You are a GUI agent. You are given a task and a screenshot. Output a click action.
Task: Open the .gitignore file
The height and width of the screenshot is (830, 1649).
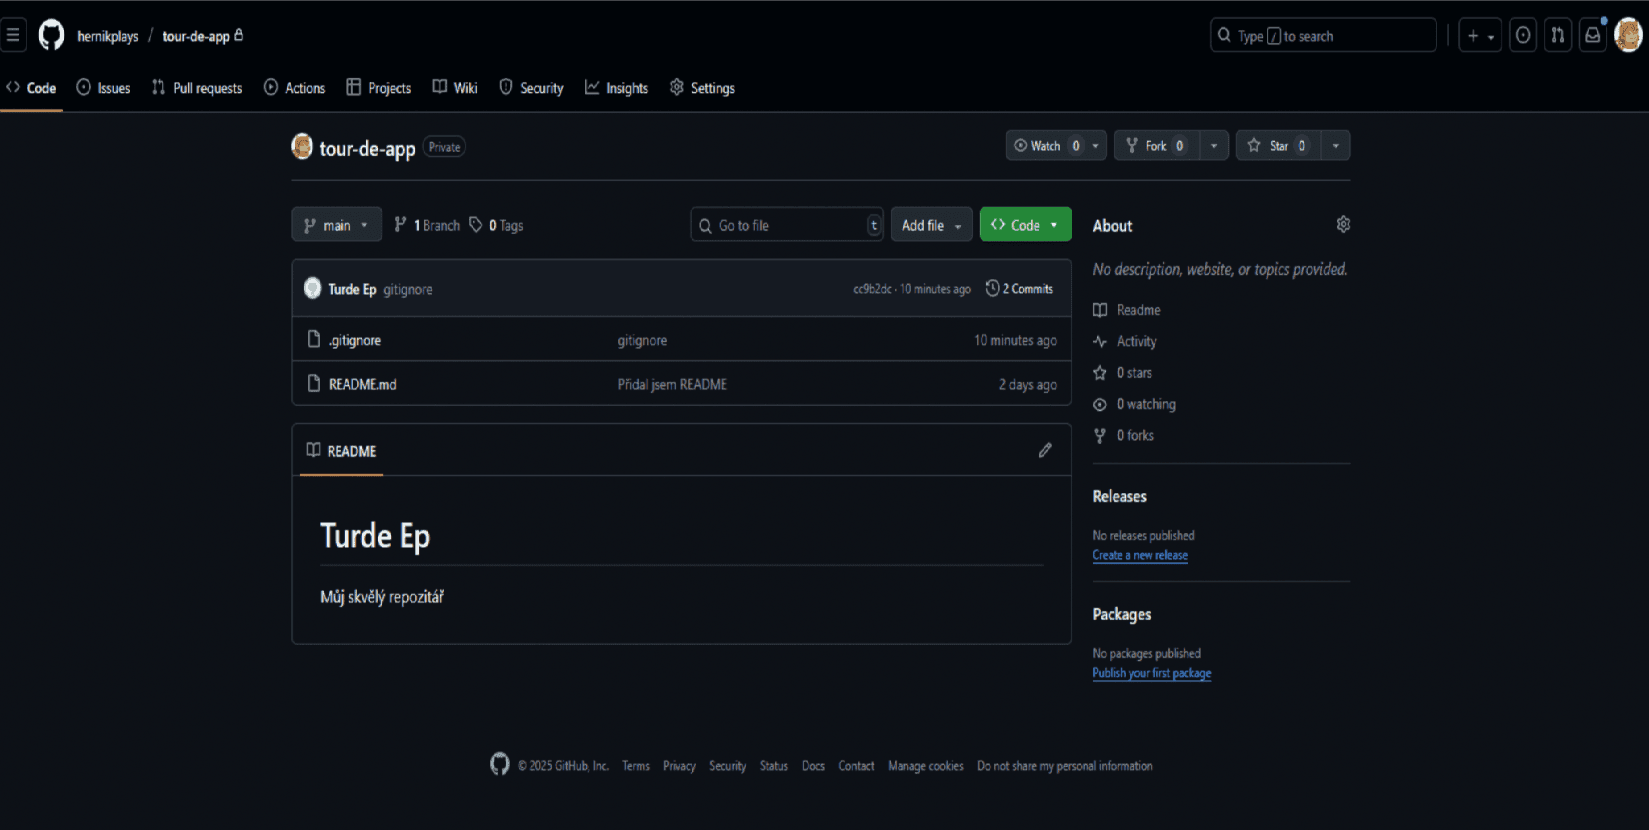pos(355,341)
